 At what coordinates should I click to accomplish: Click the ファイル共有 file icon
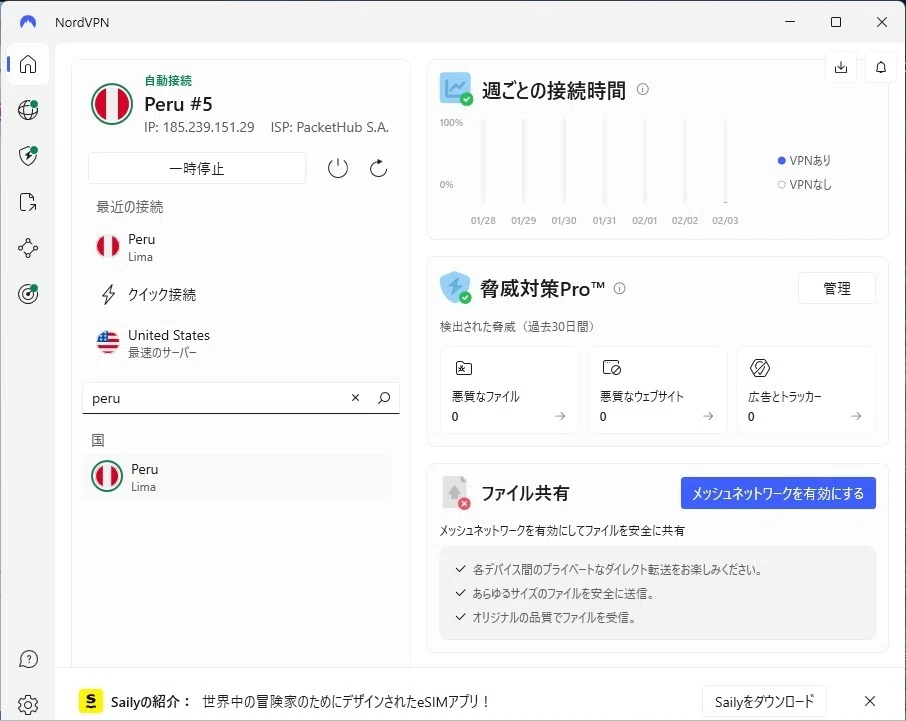click(x=455, y=492)
